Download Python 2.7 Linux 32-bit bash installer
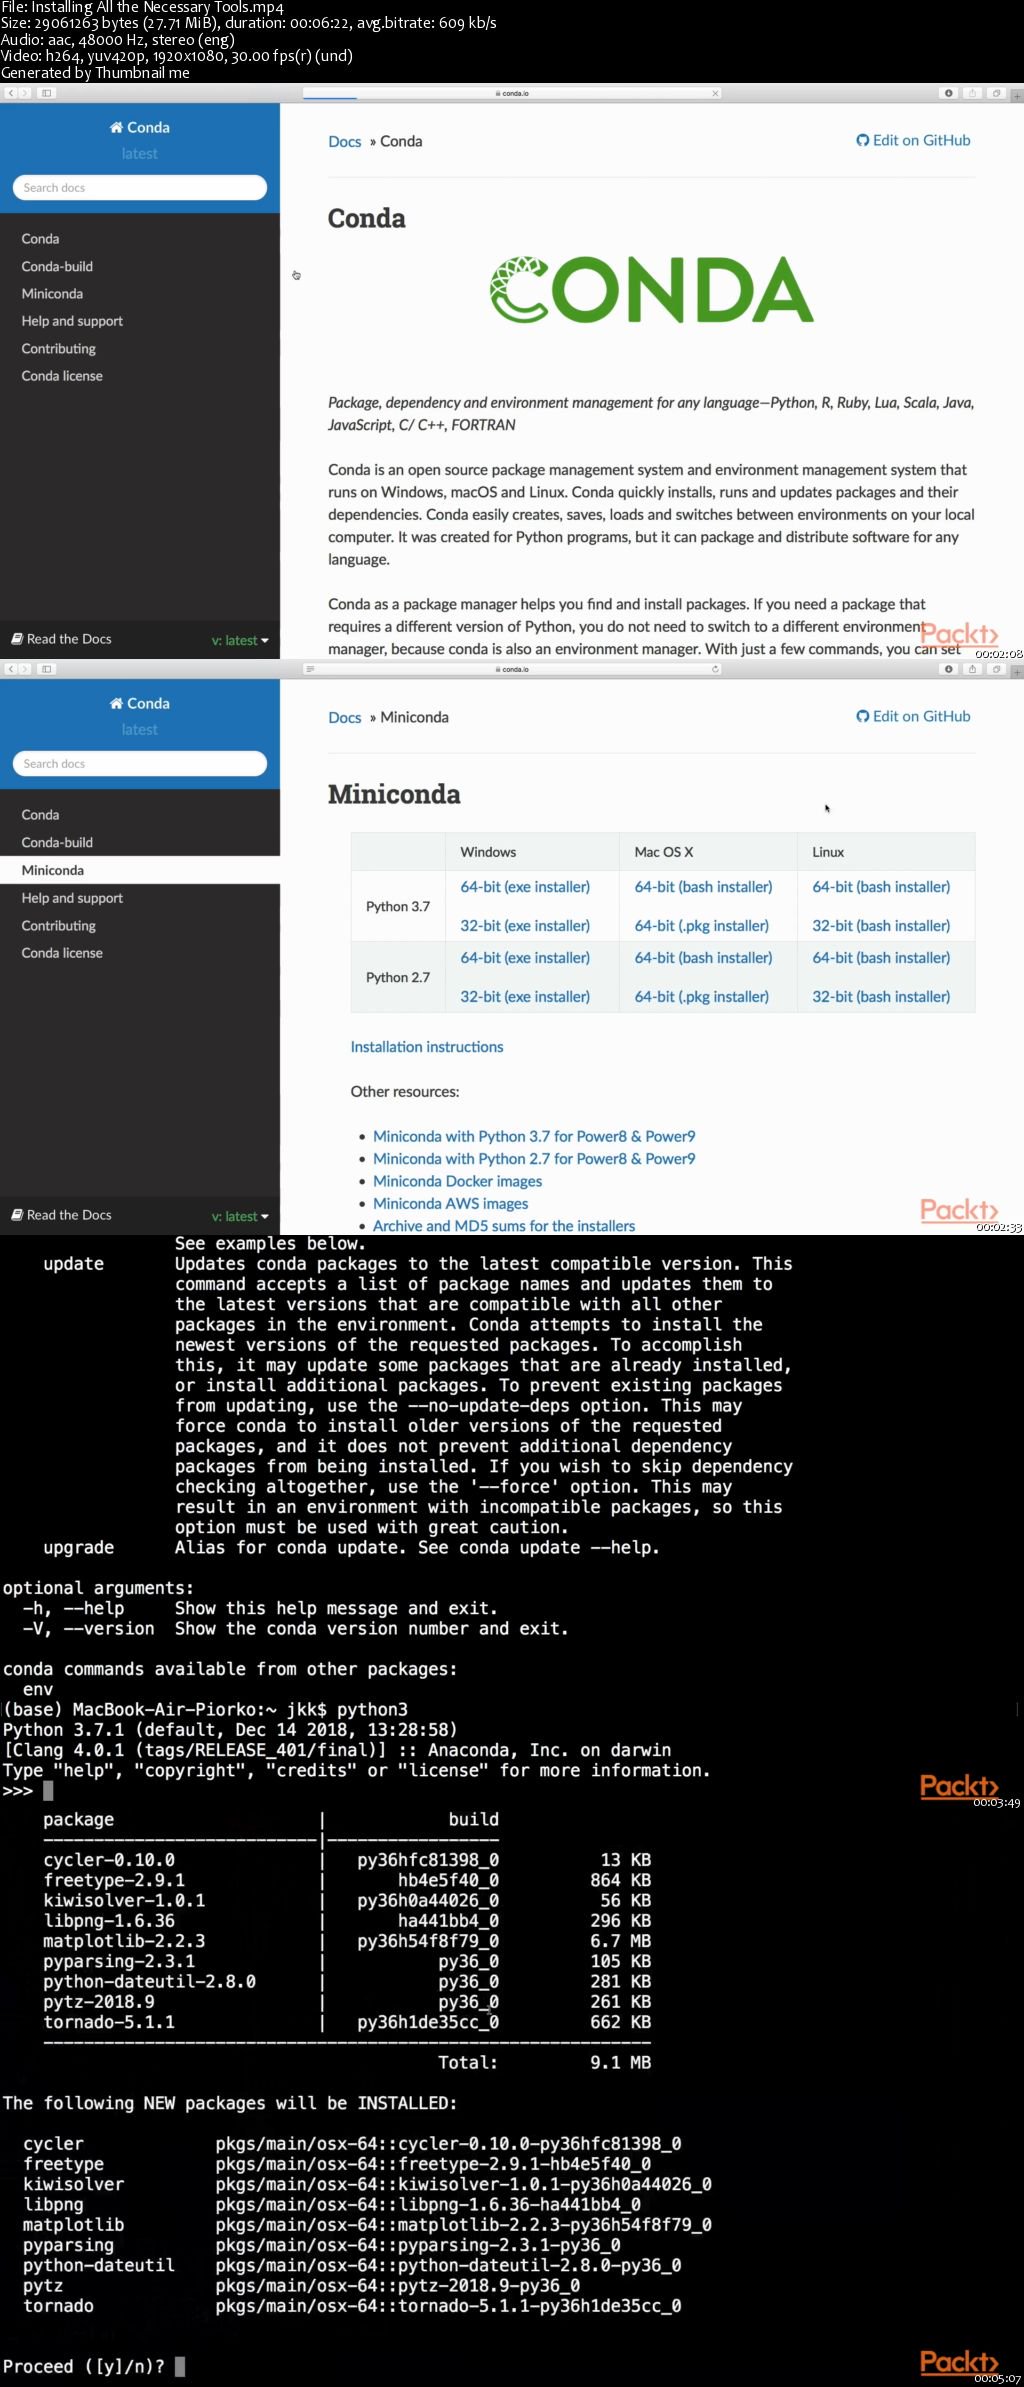 pos(881,997)
